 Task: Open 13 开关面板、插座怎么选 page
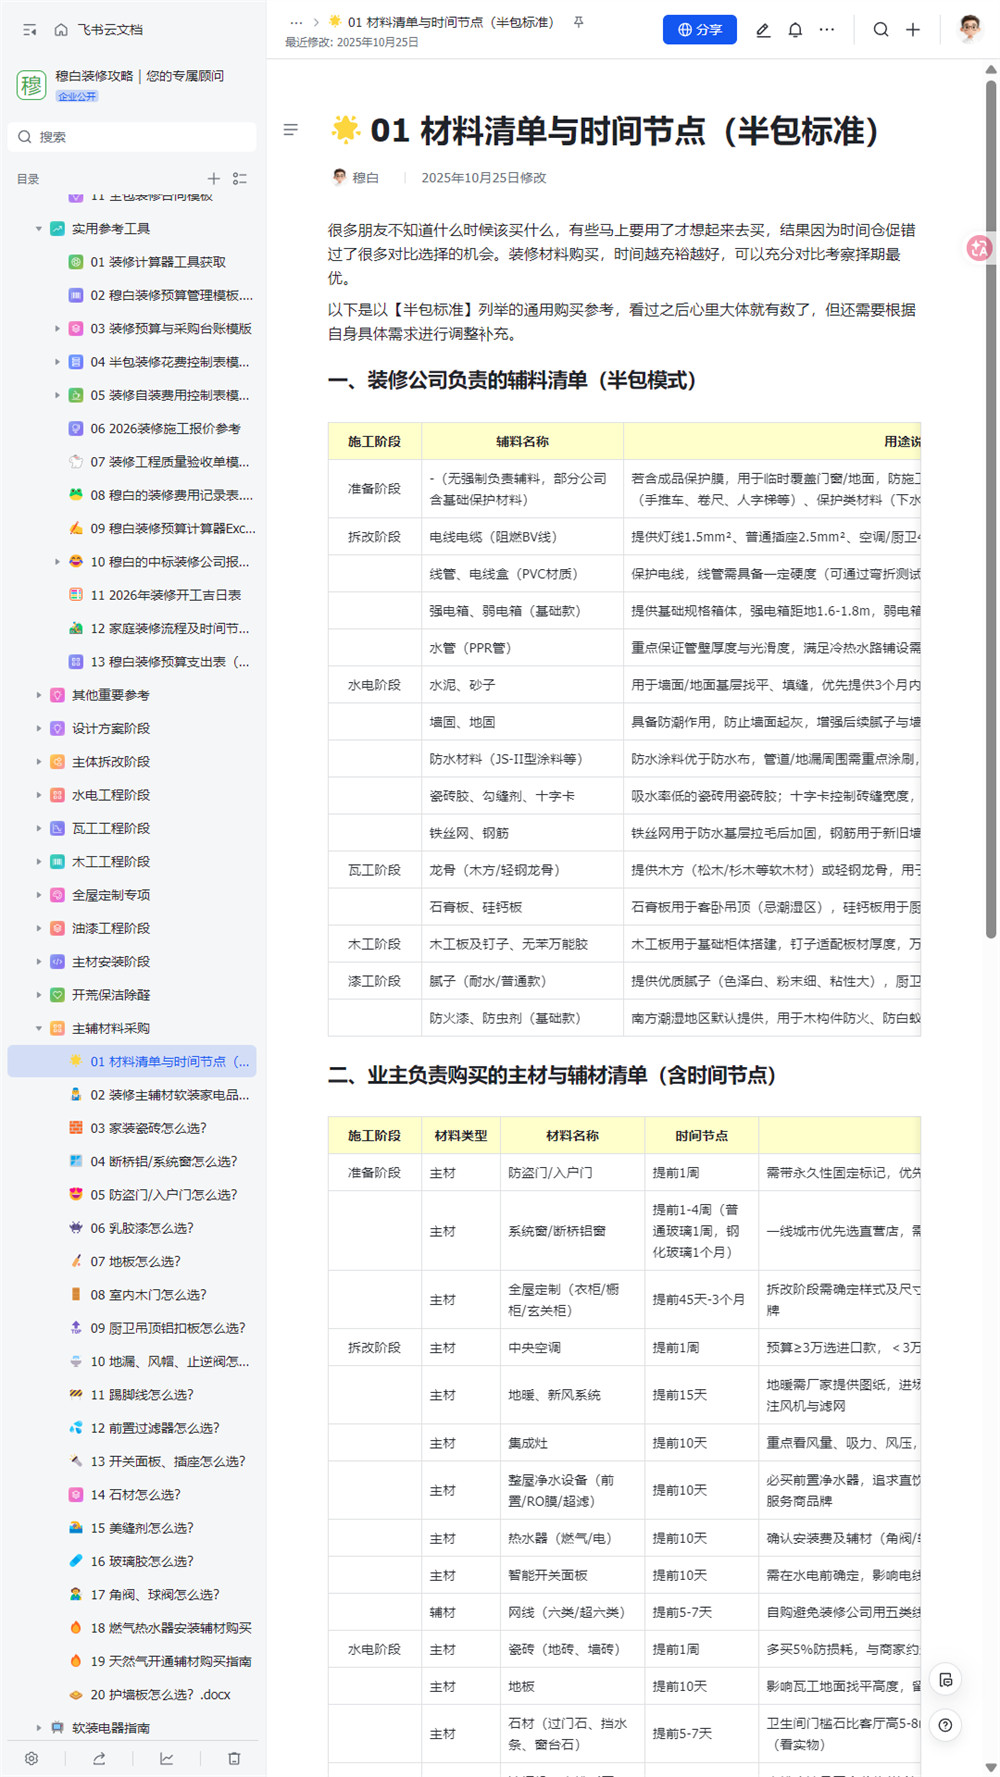click(x=168, y=1461)
